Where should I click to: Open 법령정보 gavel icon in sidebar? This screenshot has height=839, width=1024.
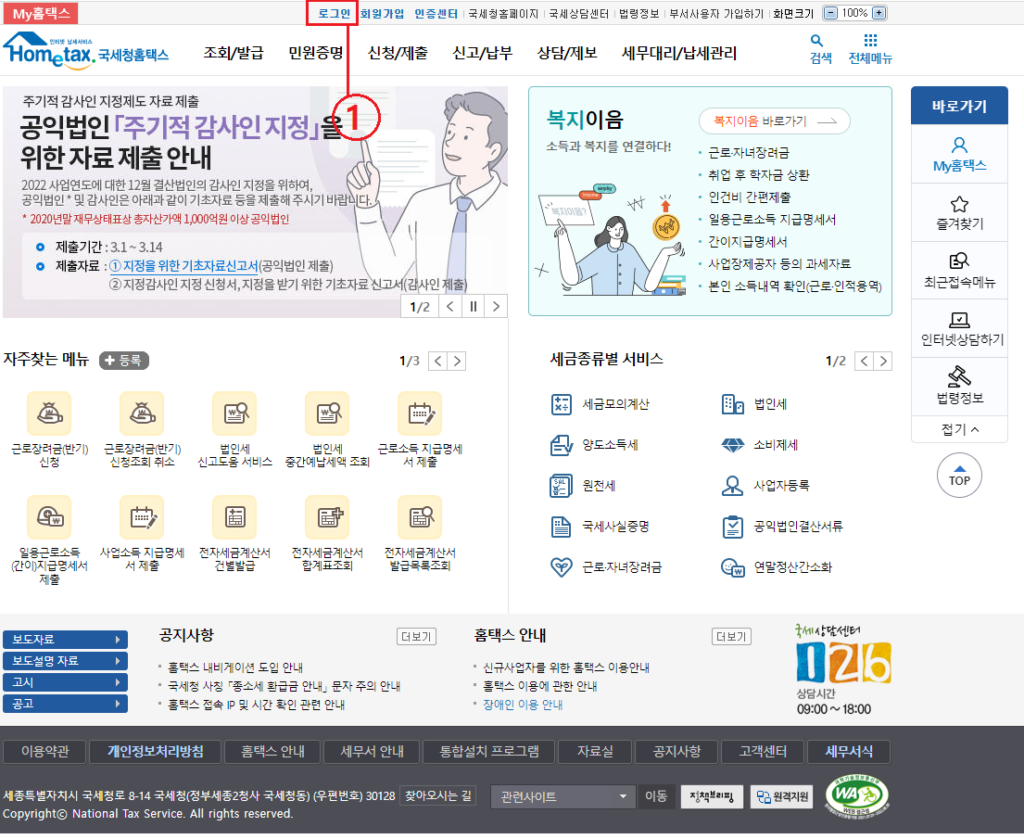click(959, 377)
